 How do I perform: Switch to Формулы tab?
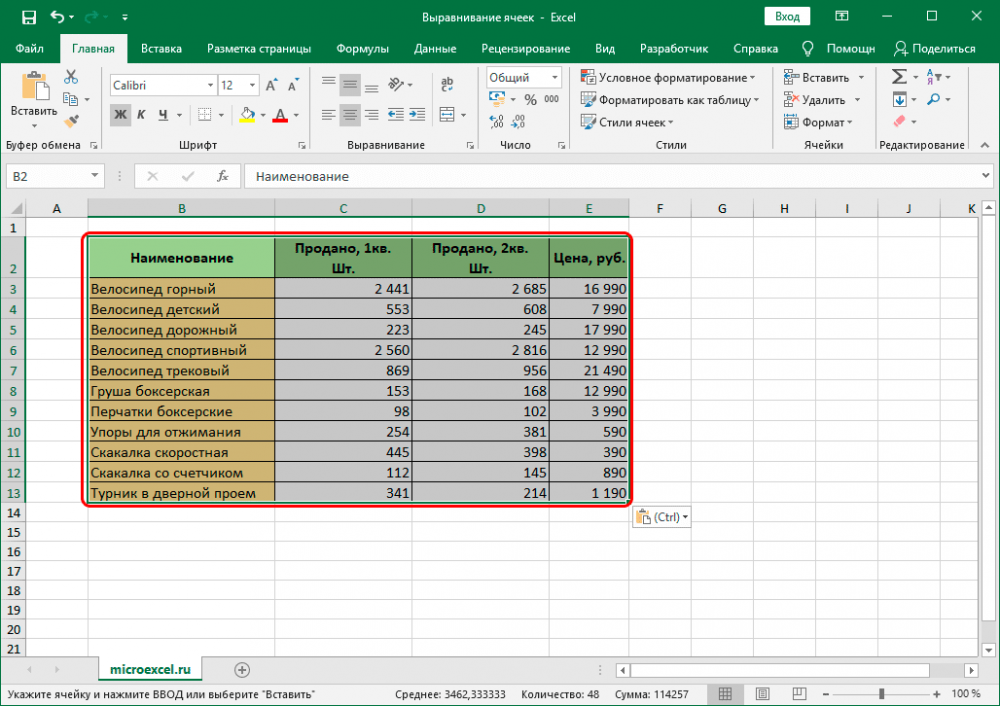362,48
